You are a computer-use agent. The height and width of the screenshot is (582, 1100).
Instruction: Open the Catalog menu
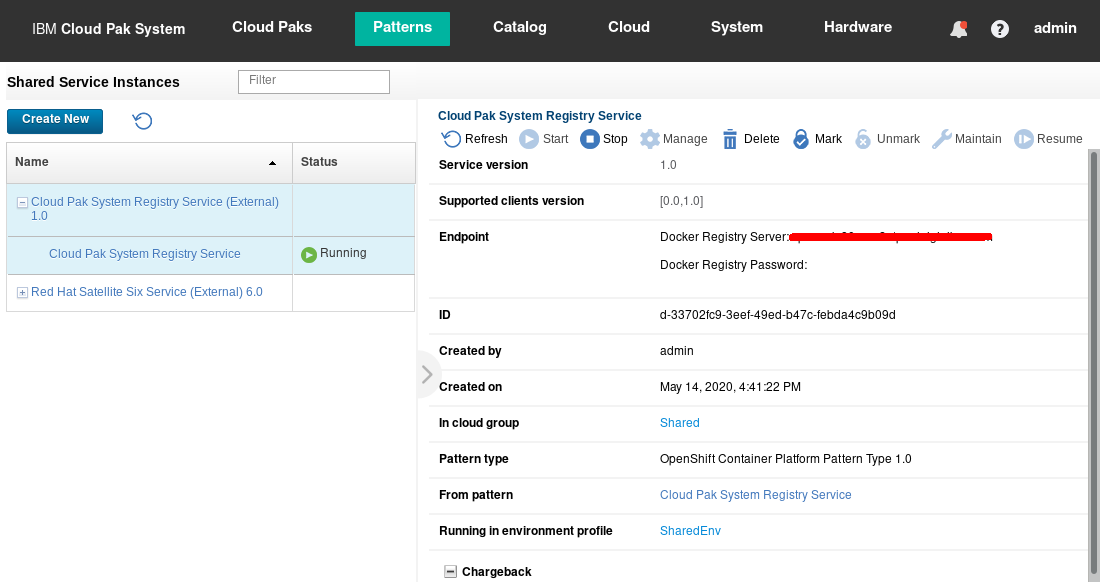point(520,27)
